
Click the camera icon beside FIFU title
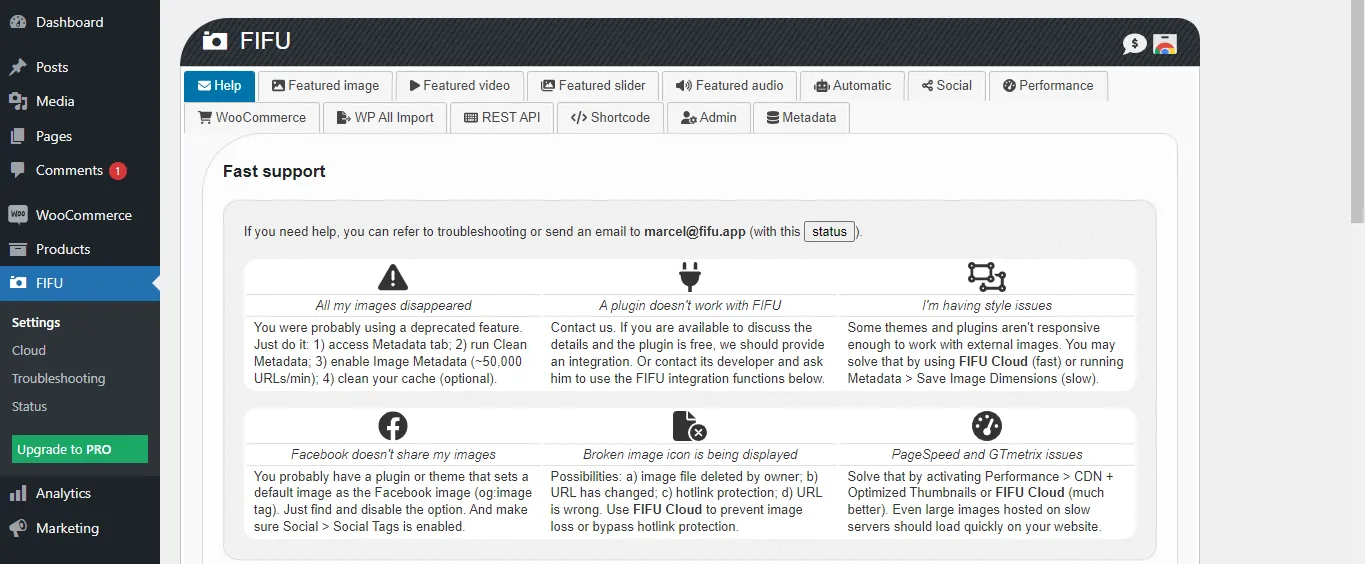point(214,41)
